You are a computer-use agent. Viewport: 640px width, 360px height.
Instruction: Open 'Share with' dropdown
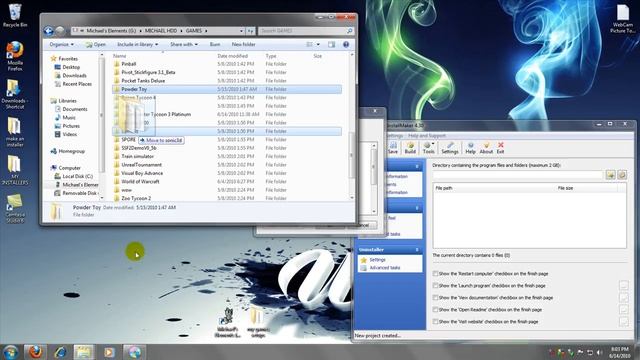184,44
